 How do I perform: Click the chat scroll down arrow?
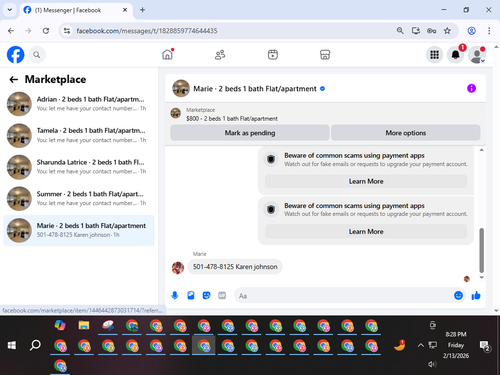(x=481, y=277)
